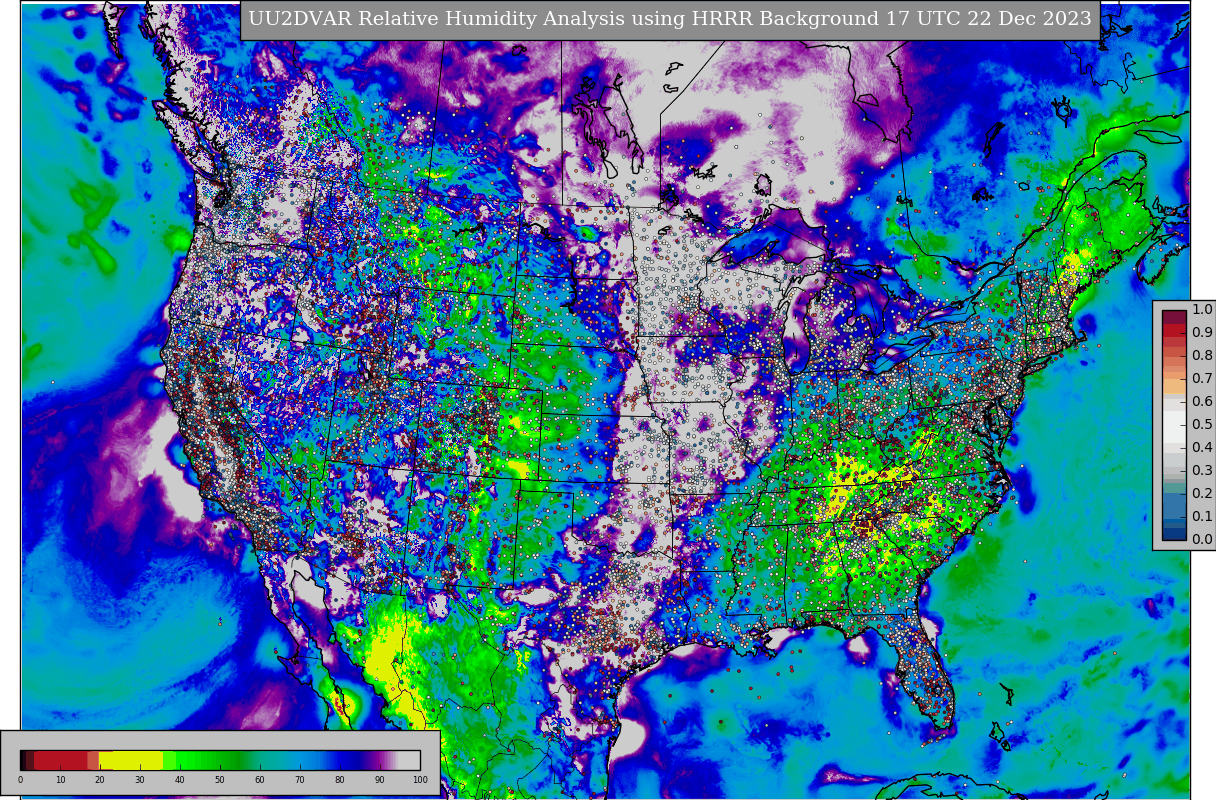Click the 60 tick label on humidity colorbar
The height and width of the screenshot is (800, 1216).
coord(260,780)
